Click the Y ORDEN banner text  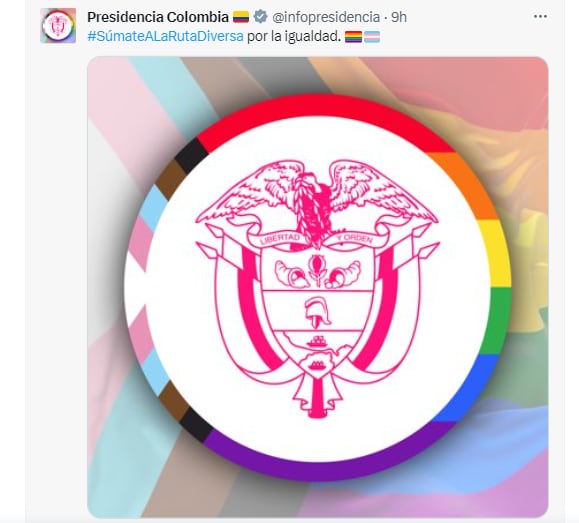point(354,239)
